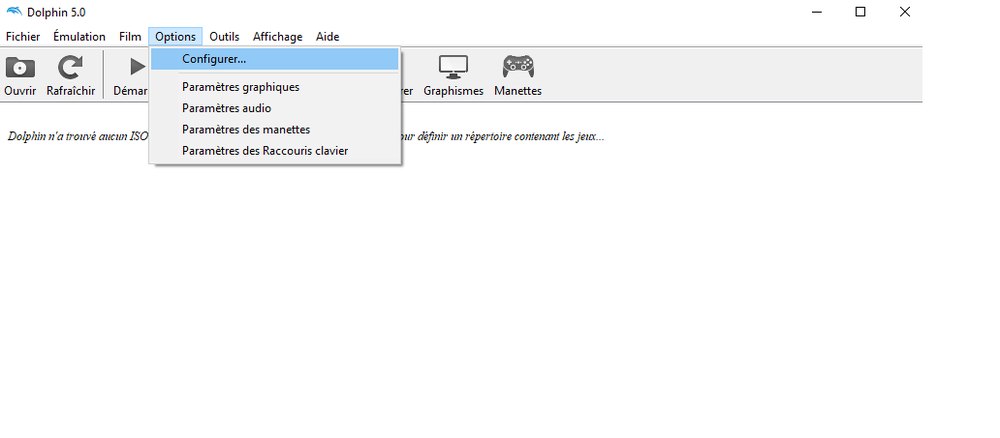Close the open Options menu
This screenshot has height=438, width=1000.
tap(175, 37)
